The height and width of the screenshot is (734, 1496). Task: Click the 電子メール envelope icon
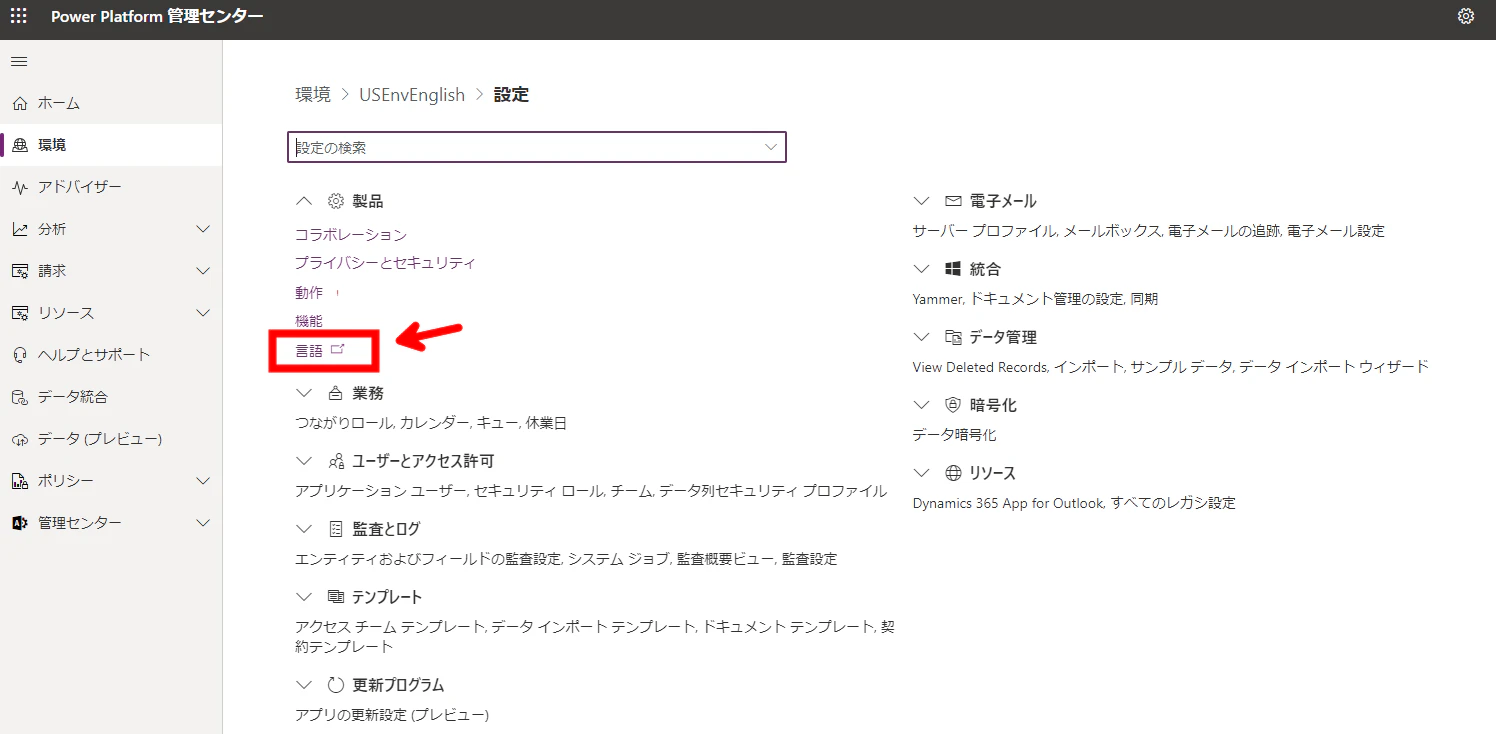(x=953, y=201)
